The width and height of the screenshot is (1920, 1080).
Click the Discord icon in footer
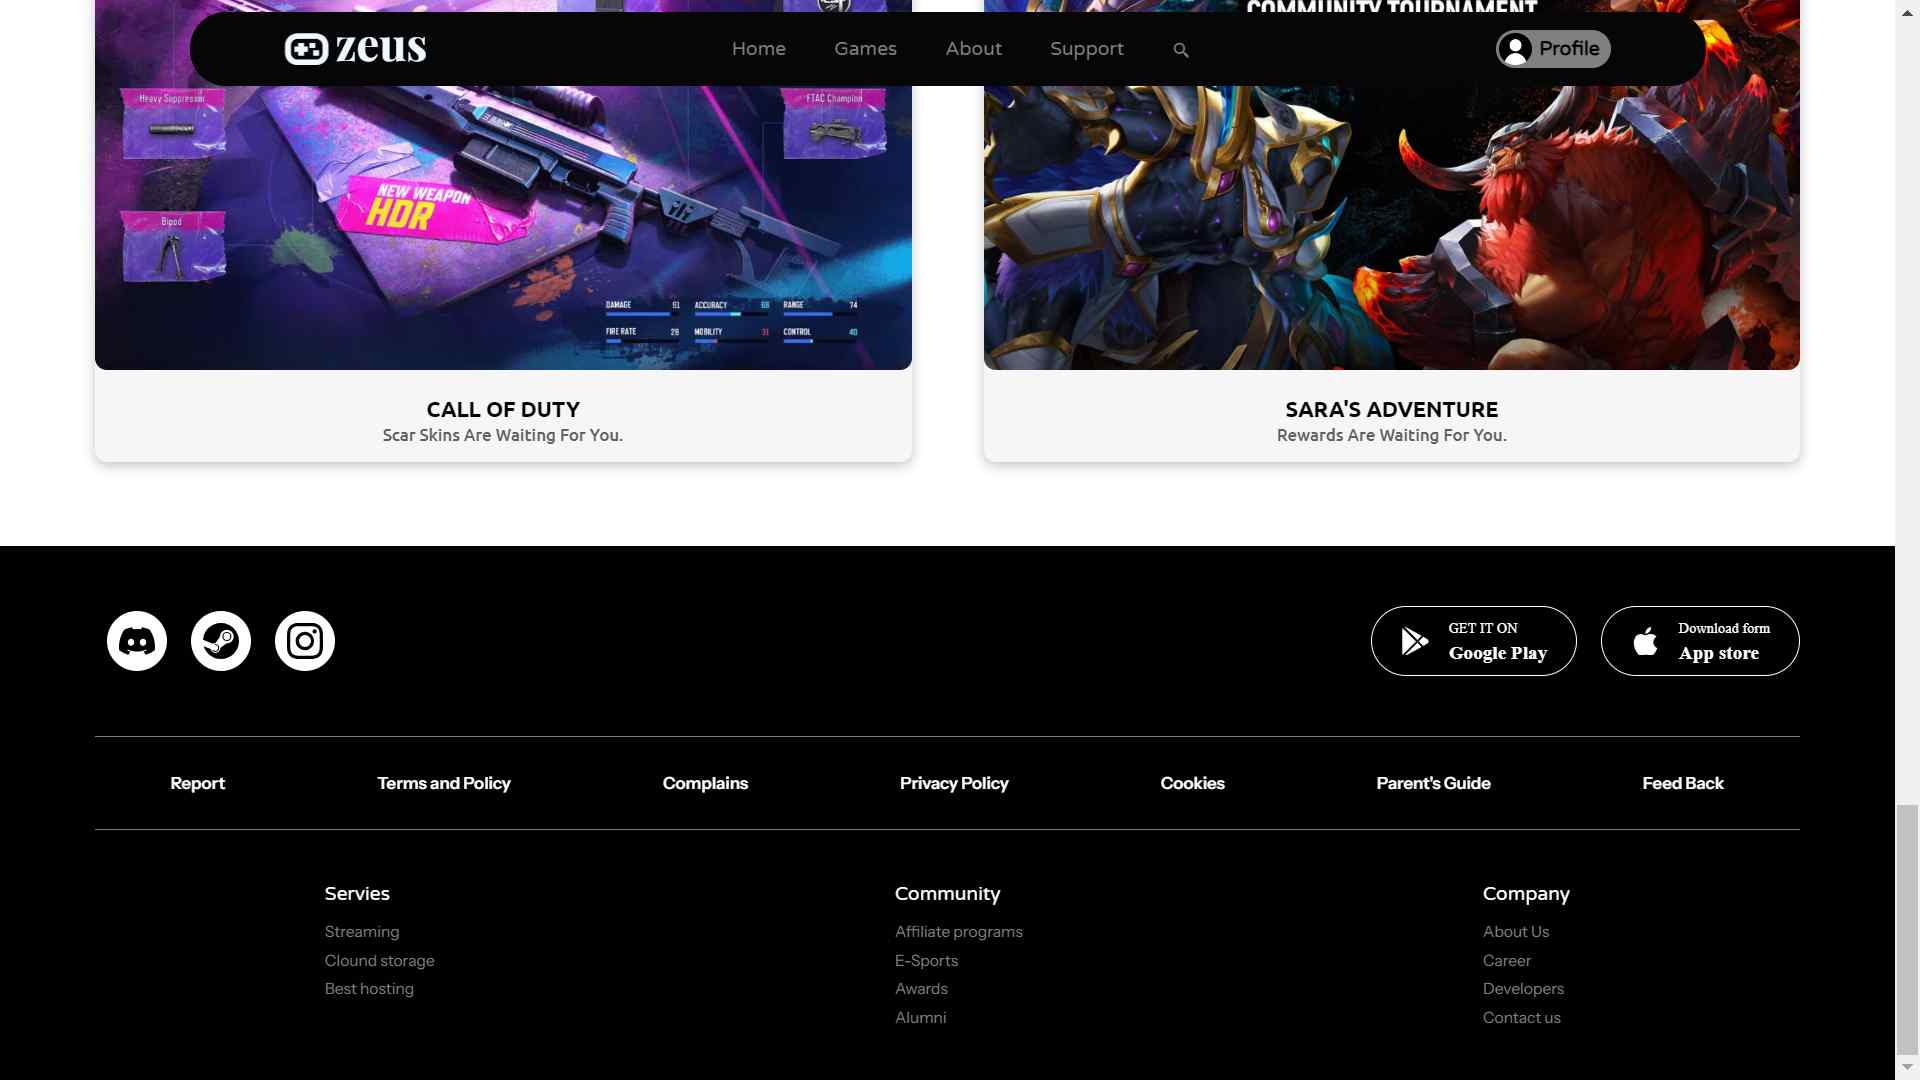coord(137,641)
